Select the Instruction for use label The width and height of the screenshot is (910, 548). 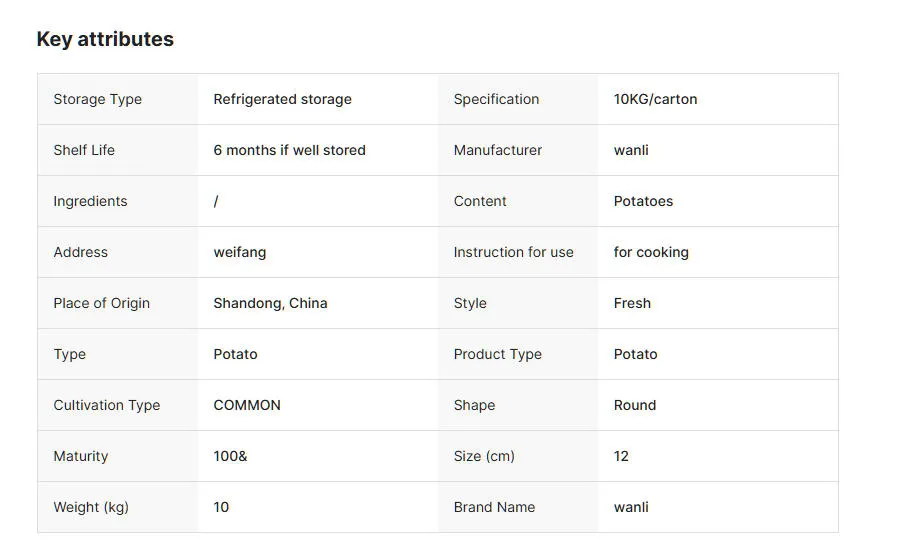[x=513, y=252]
